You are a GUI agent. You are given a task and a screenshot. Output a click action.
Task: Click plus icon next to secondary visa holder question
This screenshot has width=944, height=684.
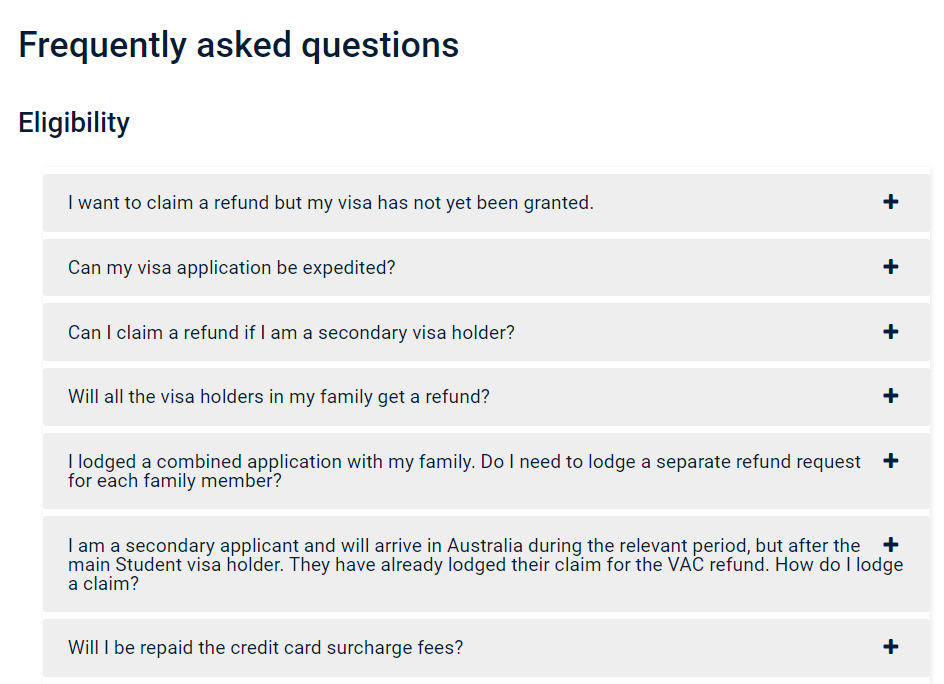click(890, 332)
